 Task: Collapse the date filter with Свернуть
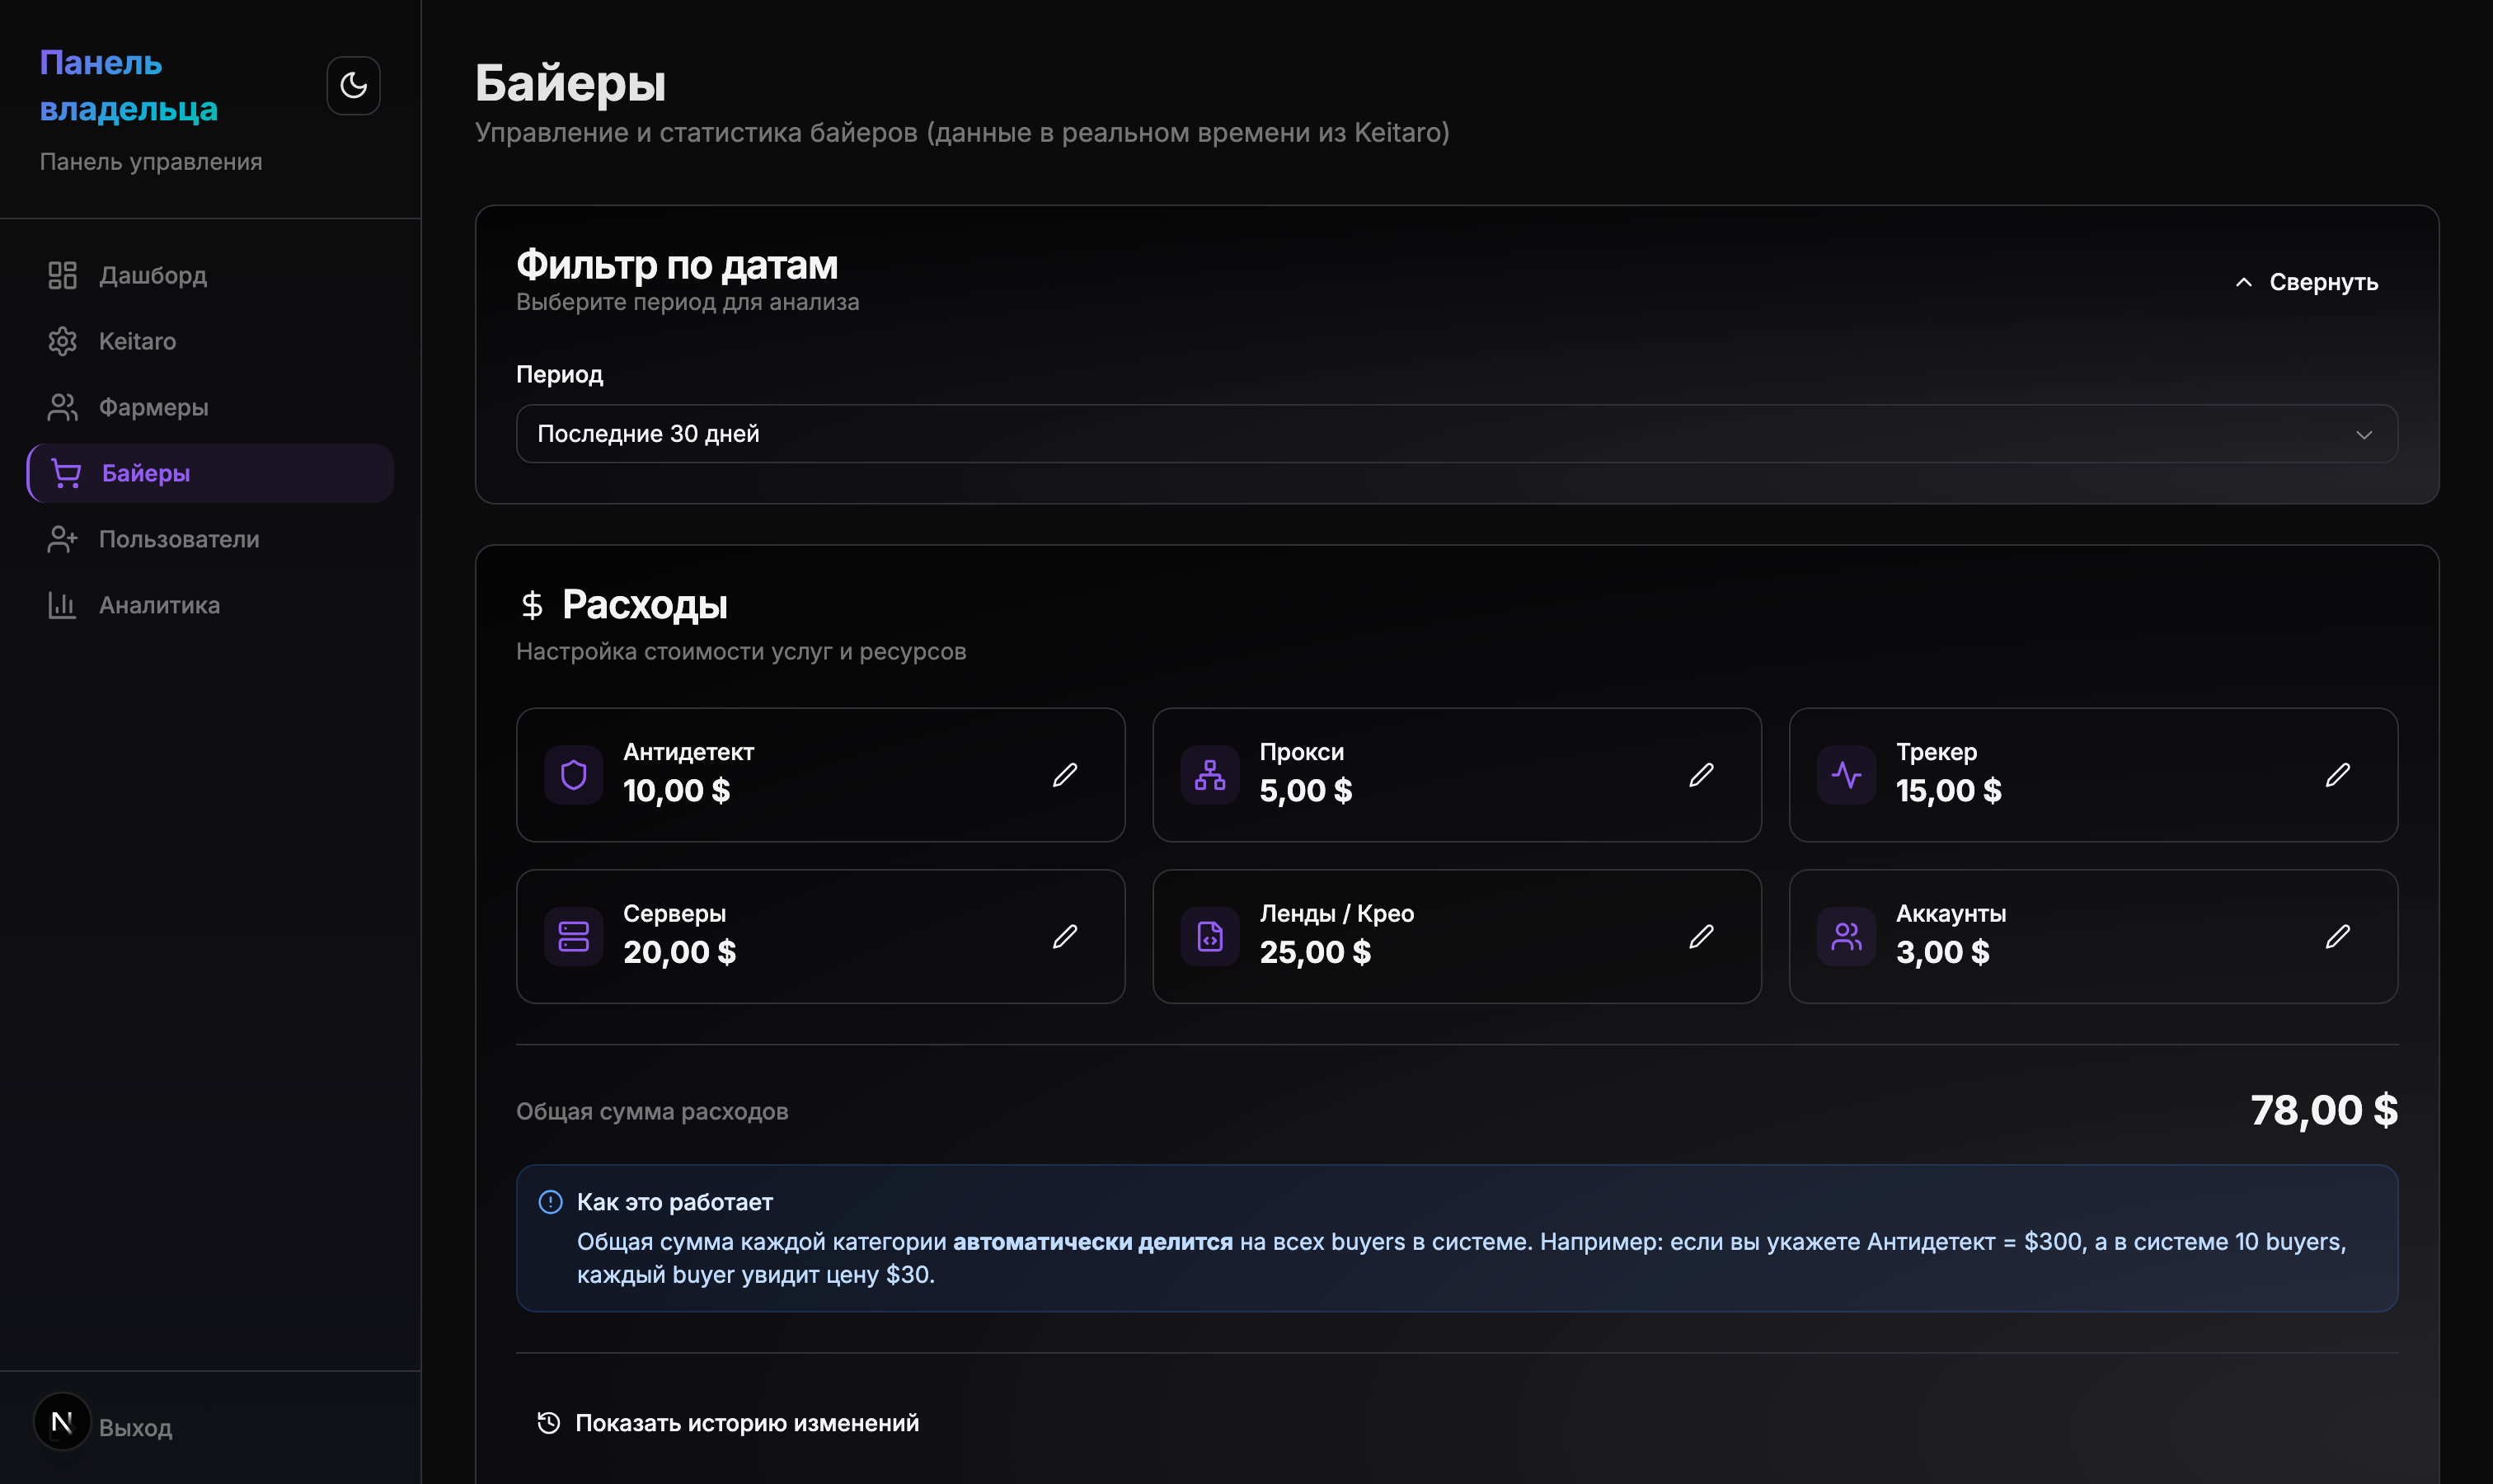[x=2306, y=282]
